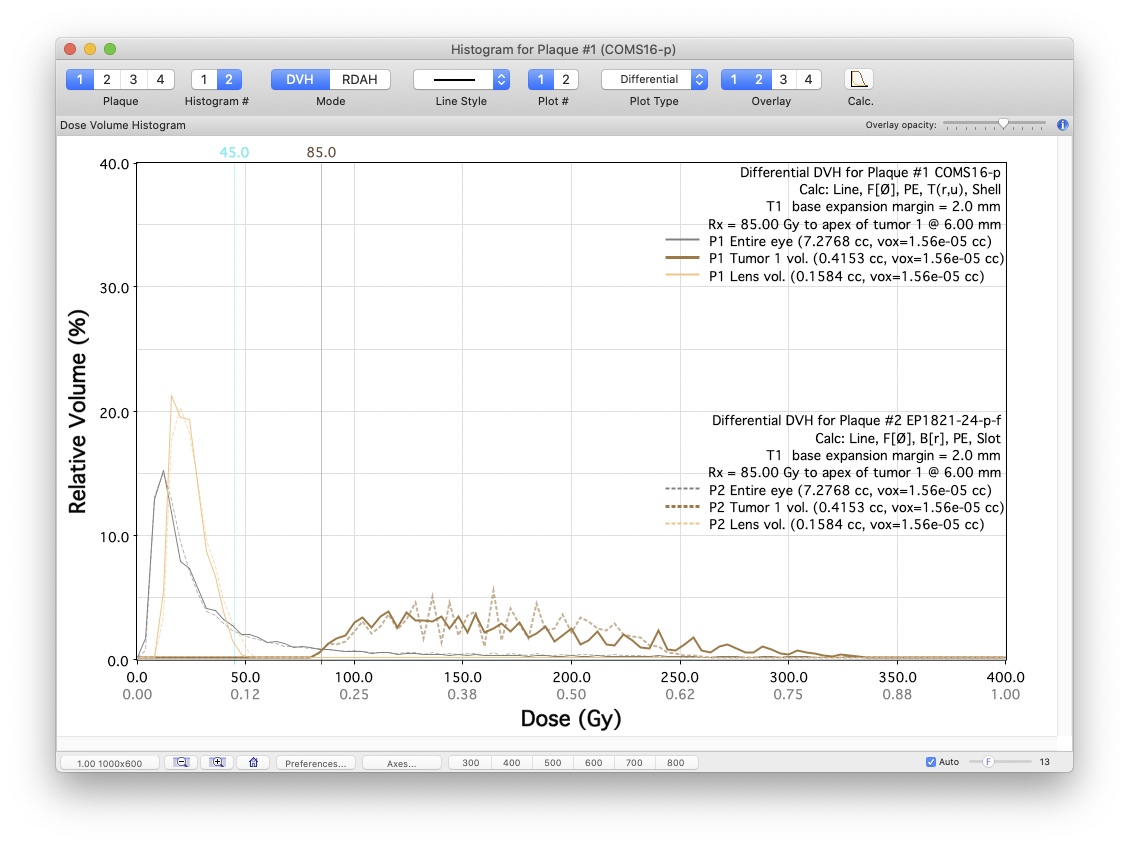Adjust the Overlay opacity slider
The image size is (1129, 846).
click(x=1003, y=124)
